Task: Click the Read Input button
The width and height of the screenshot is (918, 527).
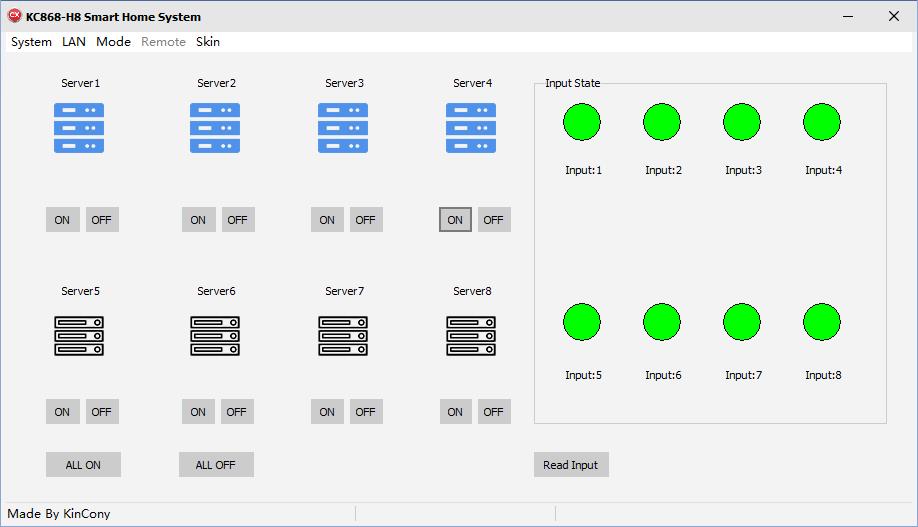Action: 571,465
